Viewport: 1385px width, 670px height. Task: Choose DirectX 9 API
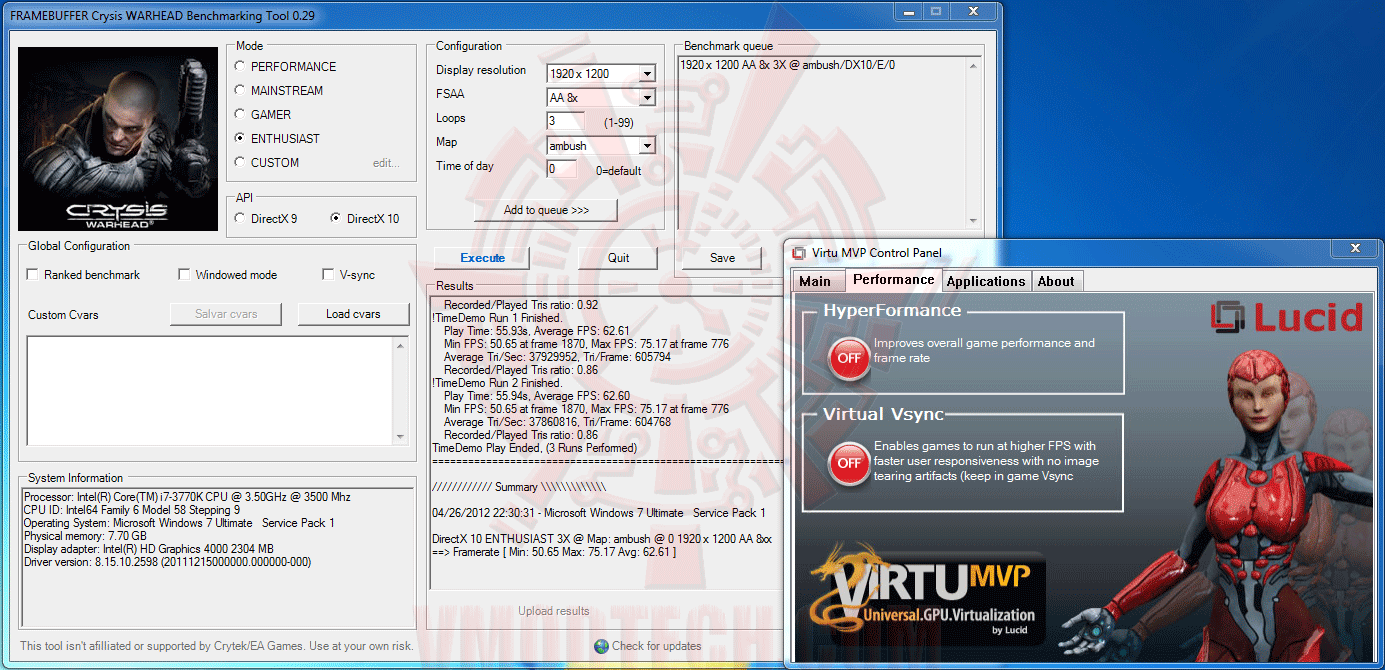tap(266, 219)
